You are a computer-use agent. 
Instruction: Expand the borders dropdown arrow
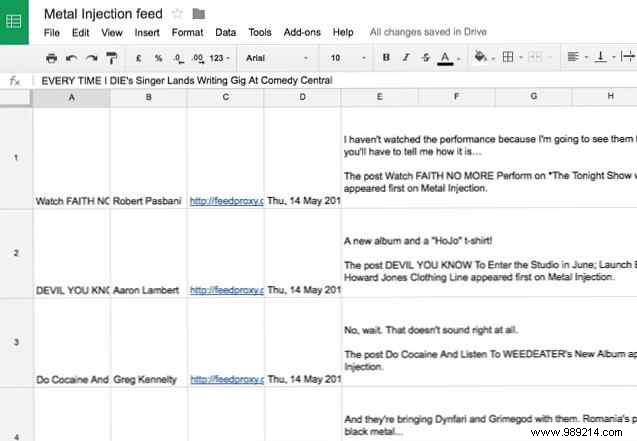pyautogui.click(x=521, y=58)
